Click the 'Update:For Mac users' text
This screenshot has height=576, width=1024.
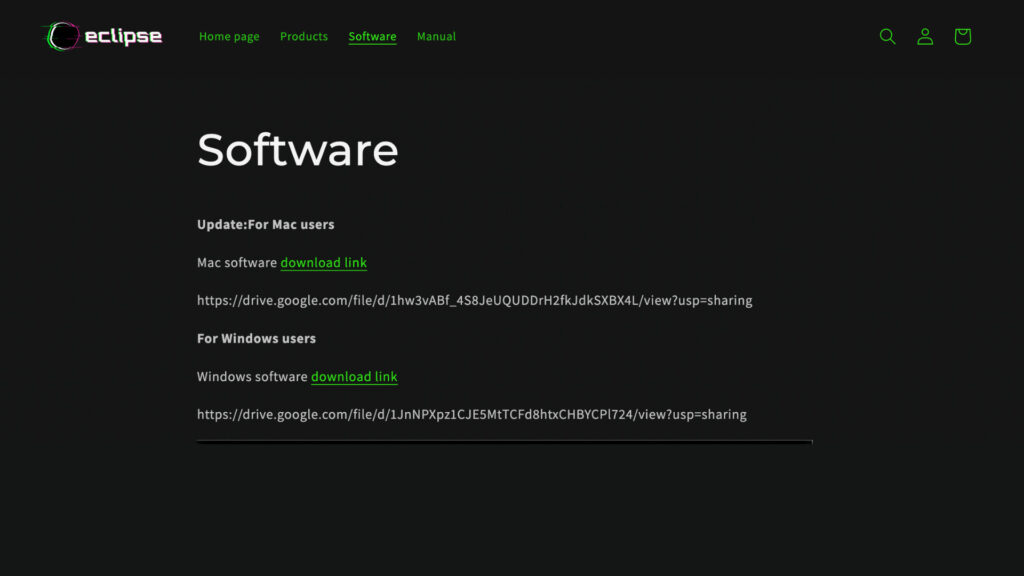point(266,225)
